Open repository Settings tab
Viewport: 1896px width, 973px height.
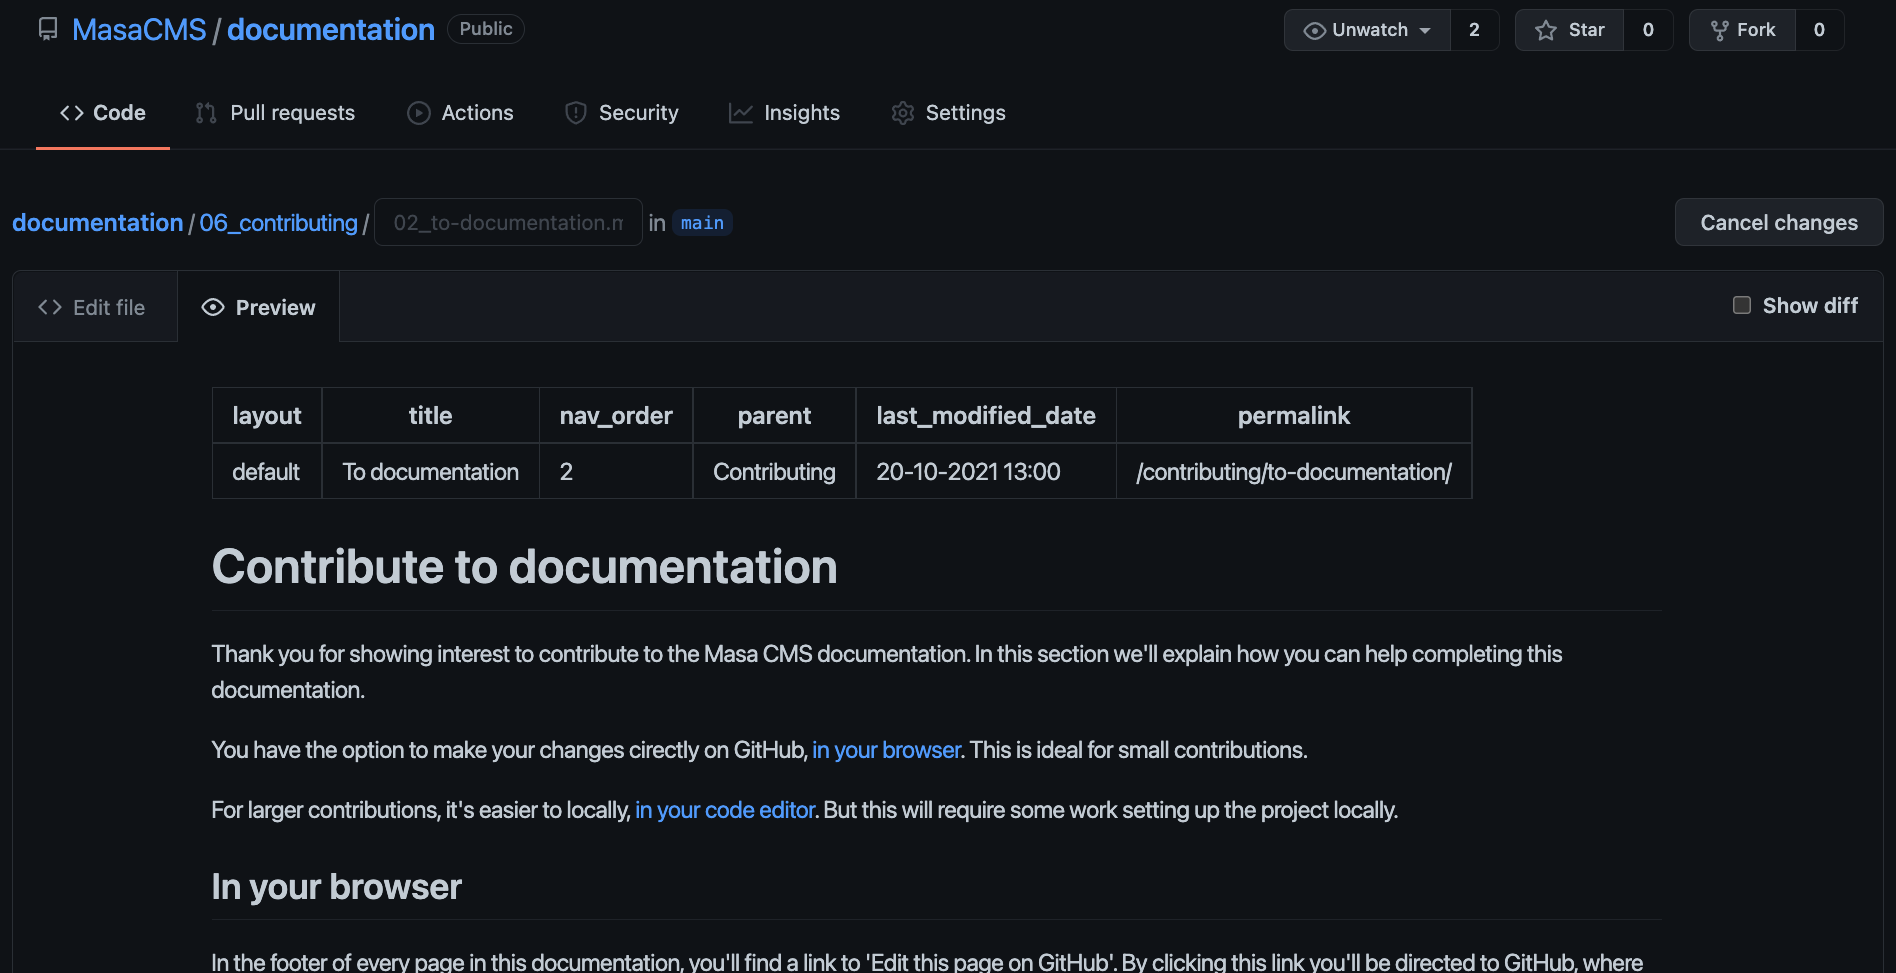pos(948,113)
